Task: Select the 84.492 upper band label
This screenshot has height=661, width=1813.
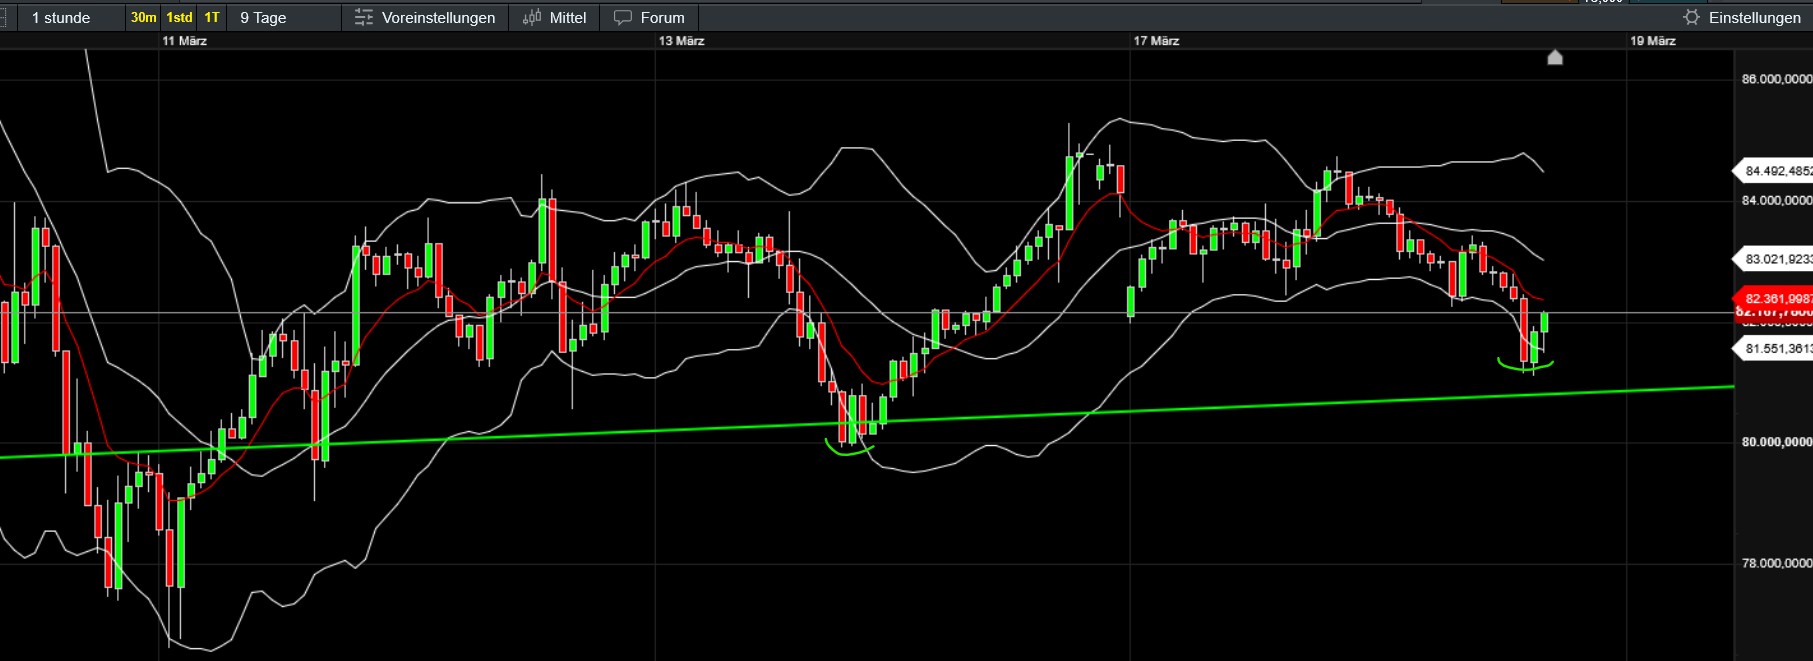Action: pos(1773,171)
